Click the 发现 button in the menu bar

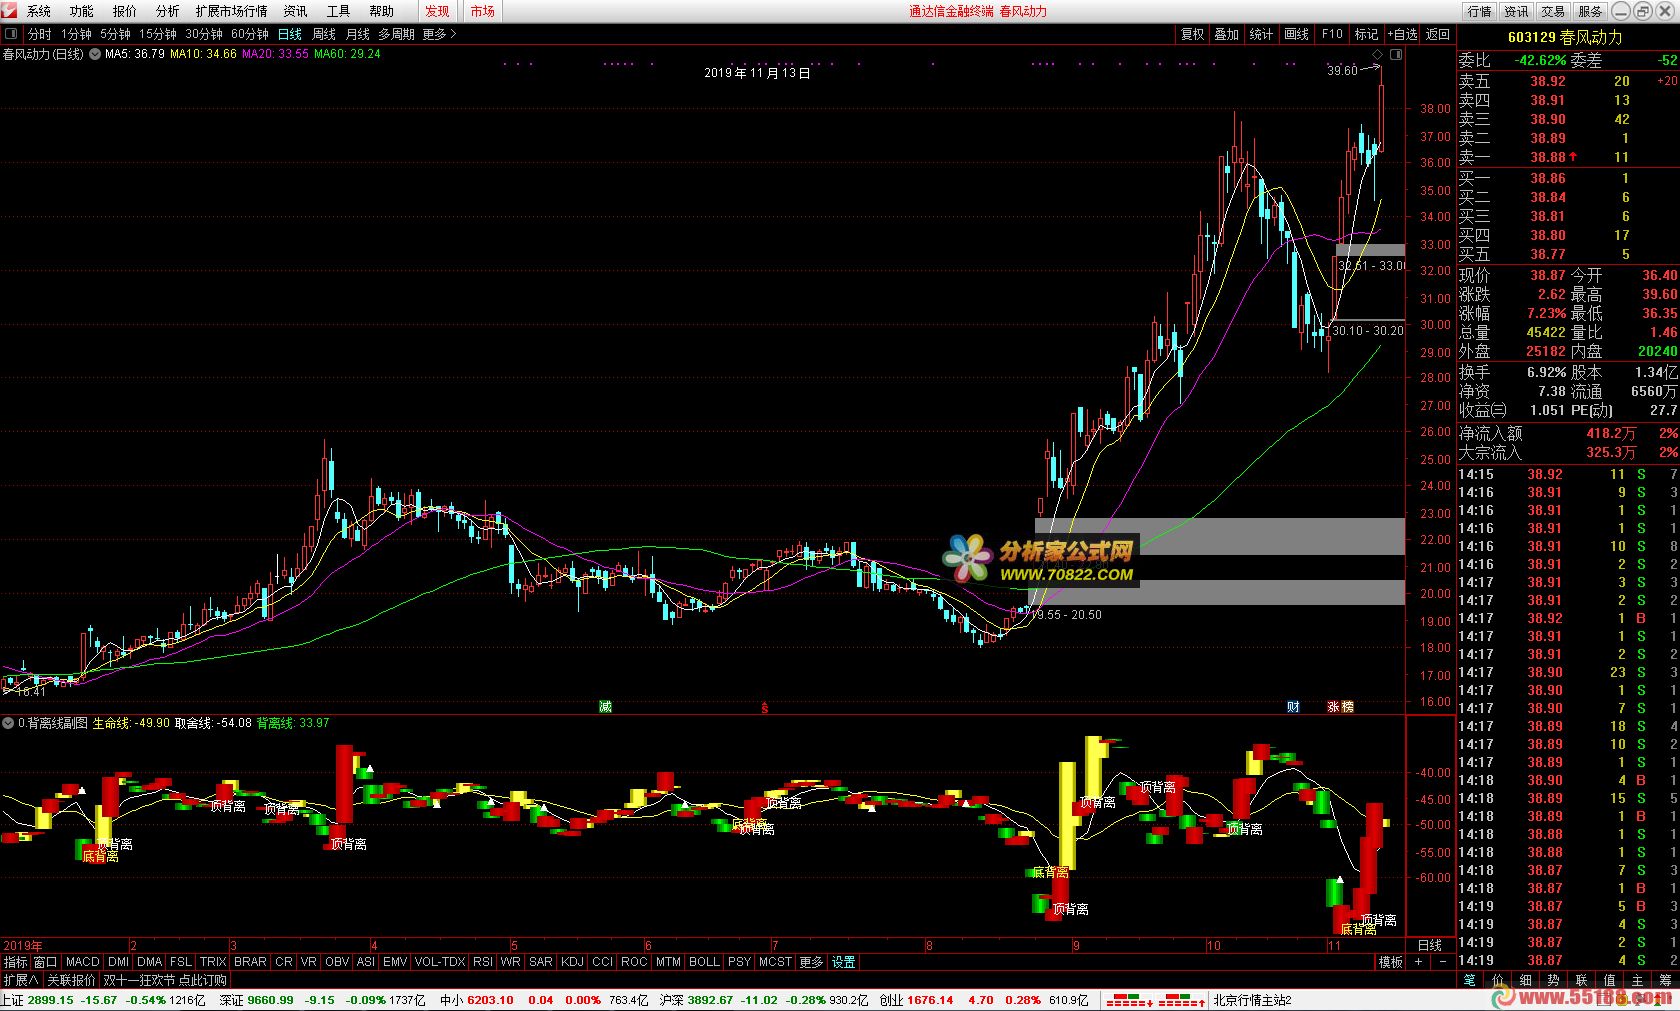(437, 11)
